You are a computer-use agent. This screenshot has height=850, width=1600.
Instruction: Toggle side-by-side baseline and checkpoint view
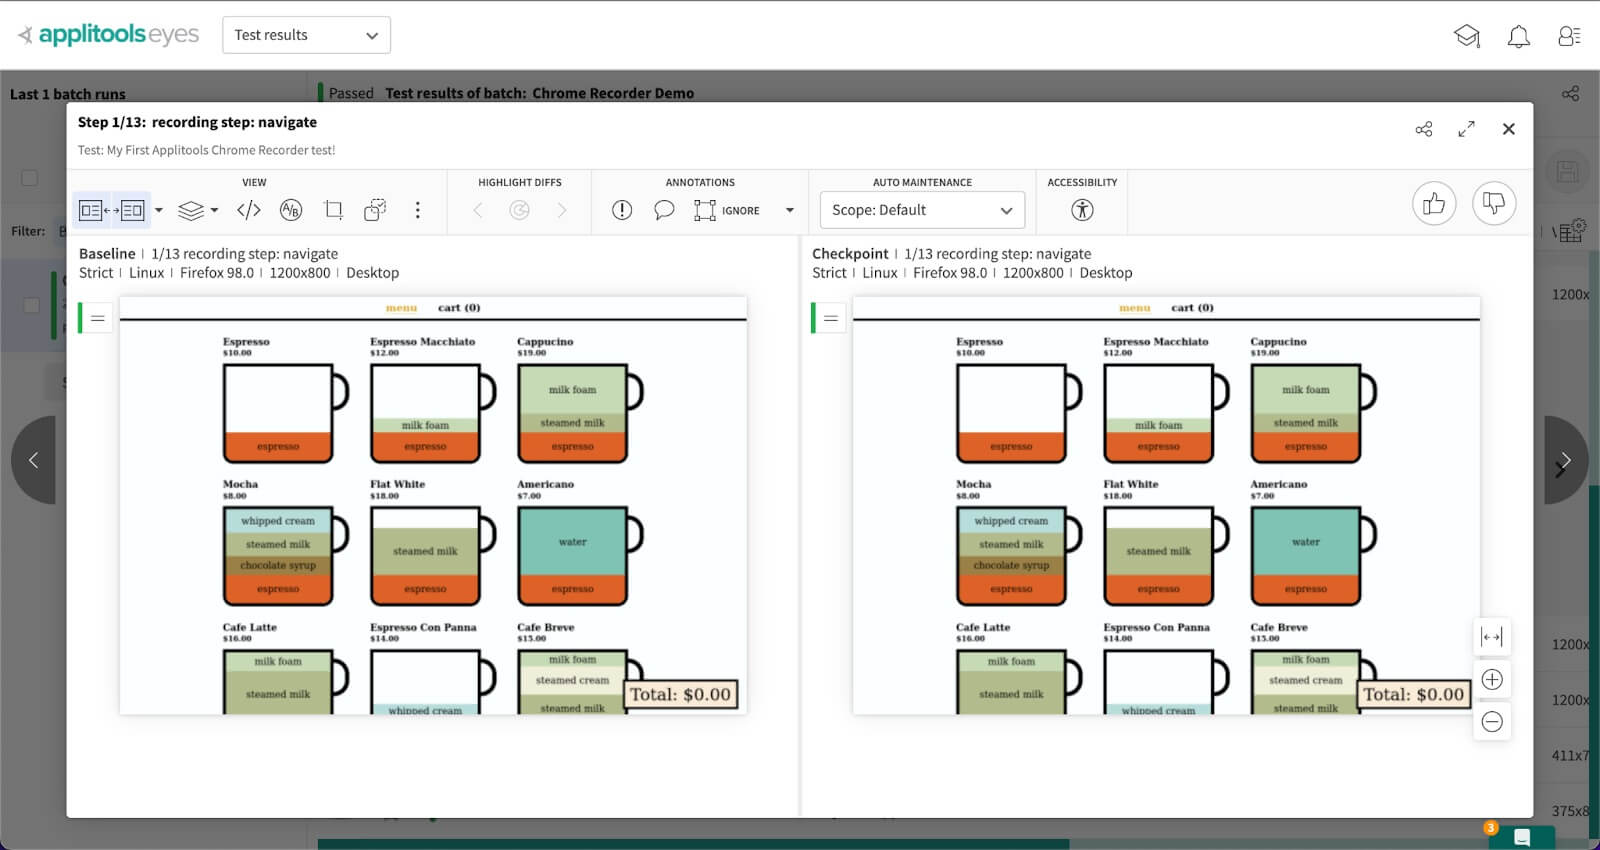[x=112, y=210]
